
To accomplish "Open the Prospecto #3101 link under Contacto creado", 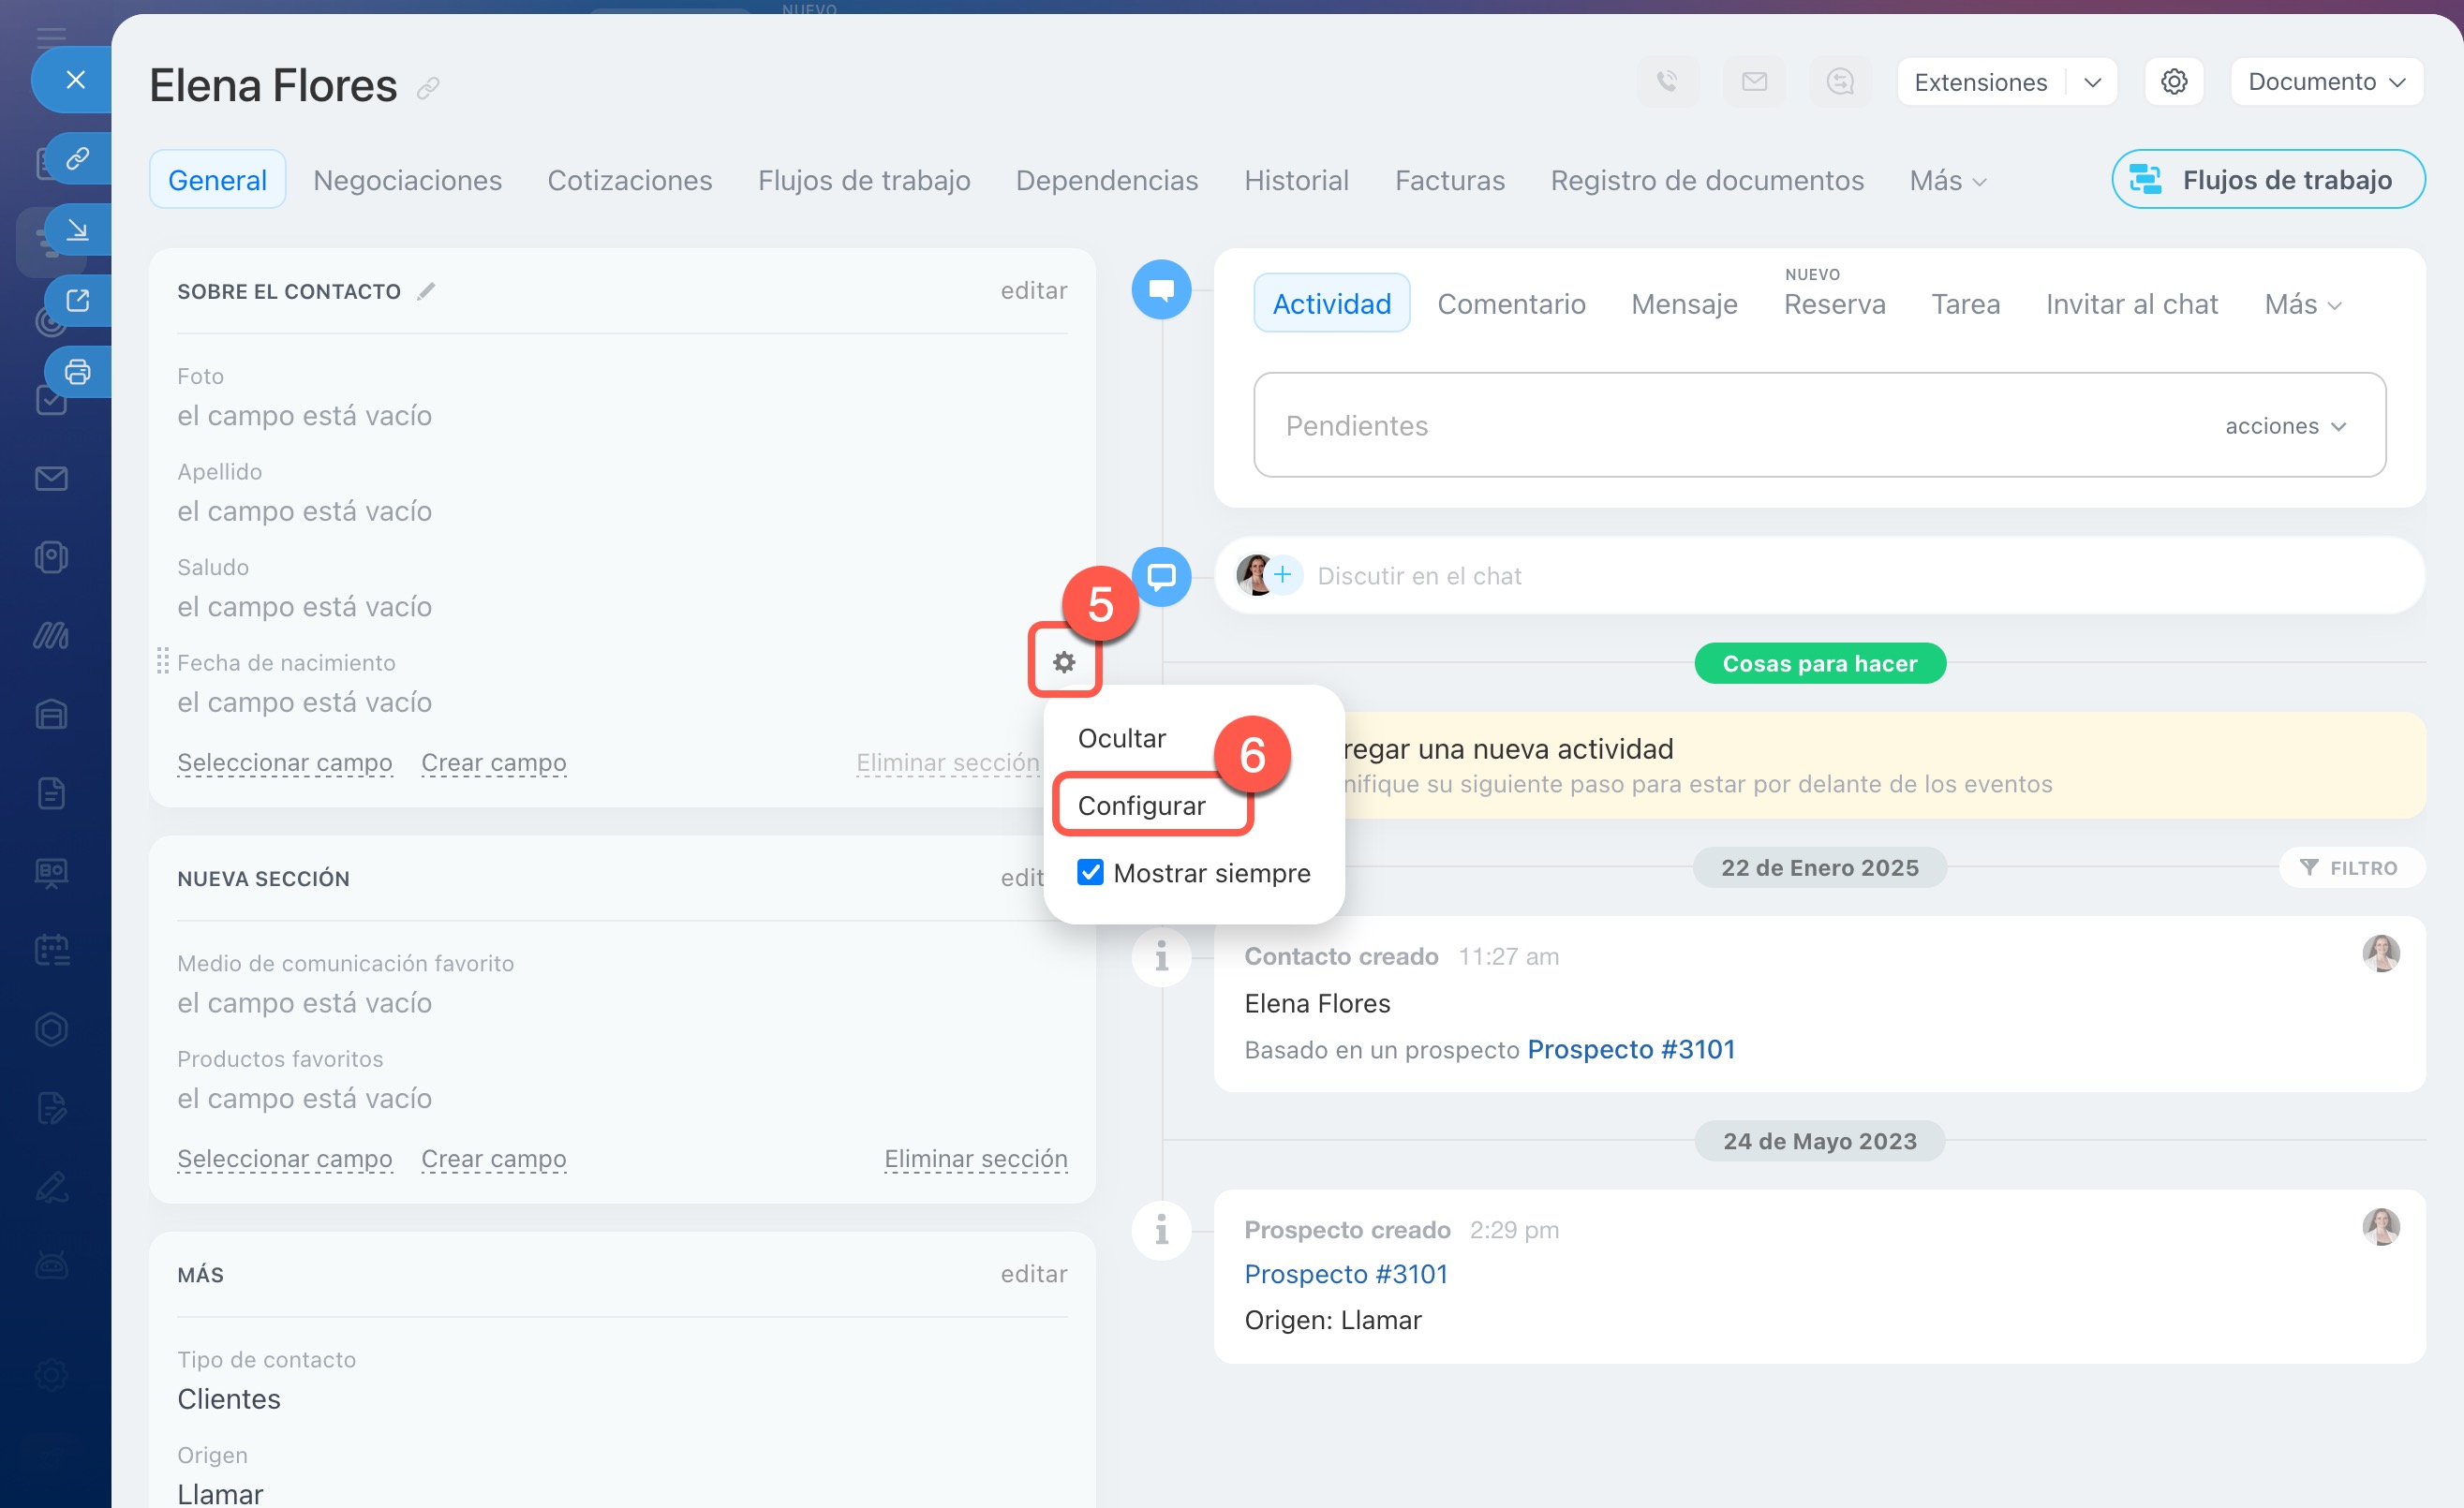I will coord(1630,1049).
